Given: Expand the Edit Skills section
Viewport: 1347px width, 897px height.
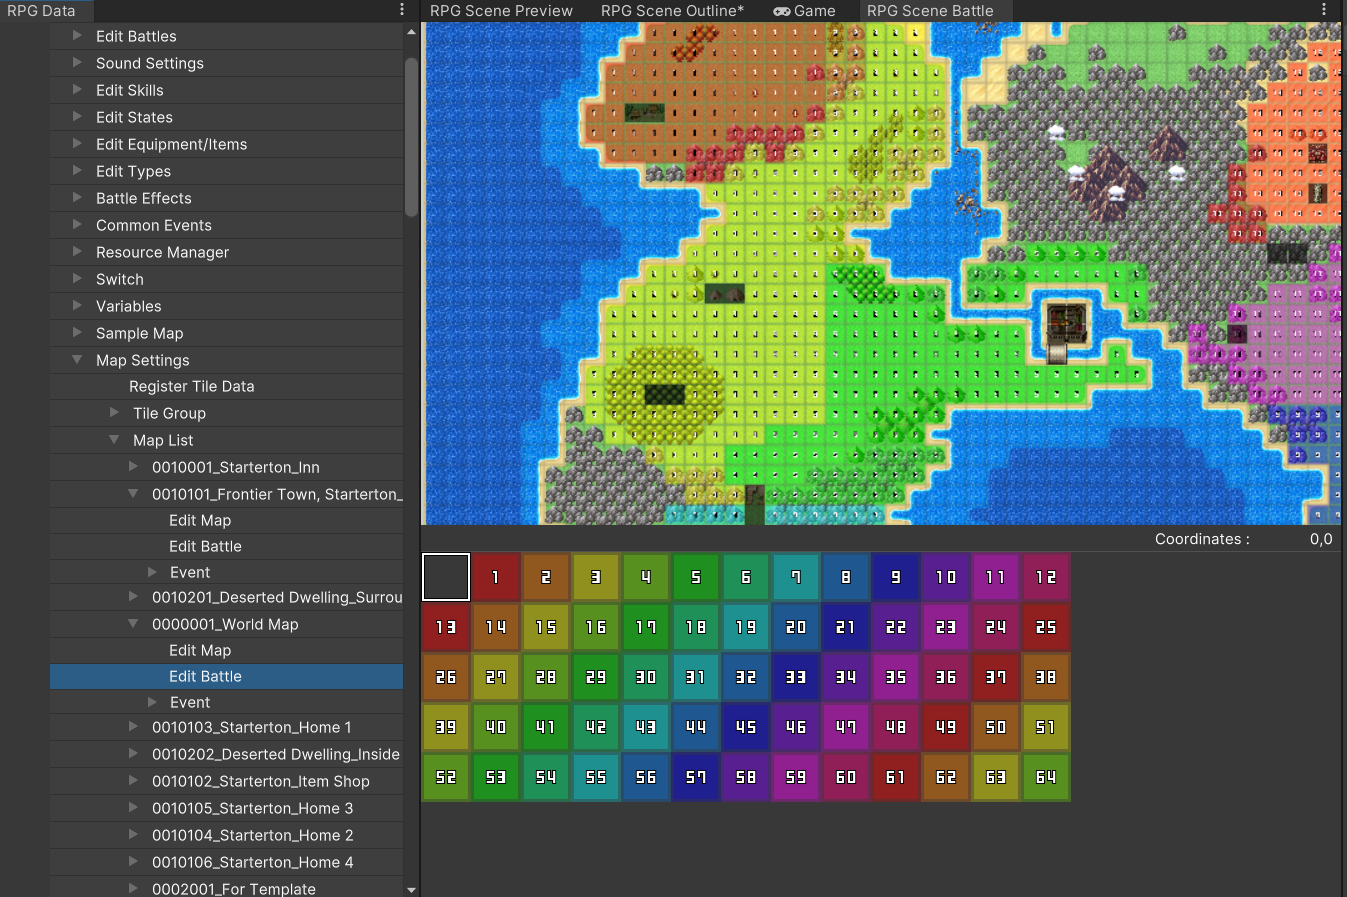Looking at the screenshot, I should coord(77,89).
